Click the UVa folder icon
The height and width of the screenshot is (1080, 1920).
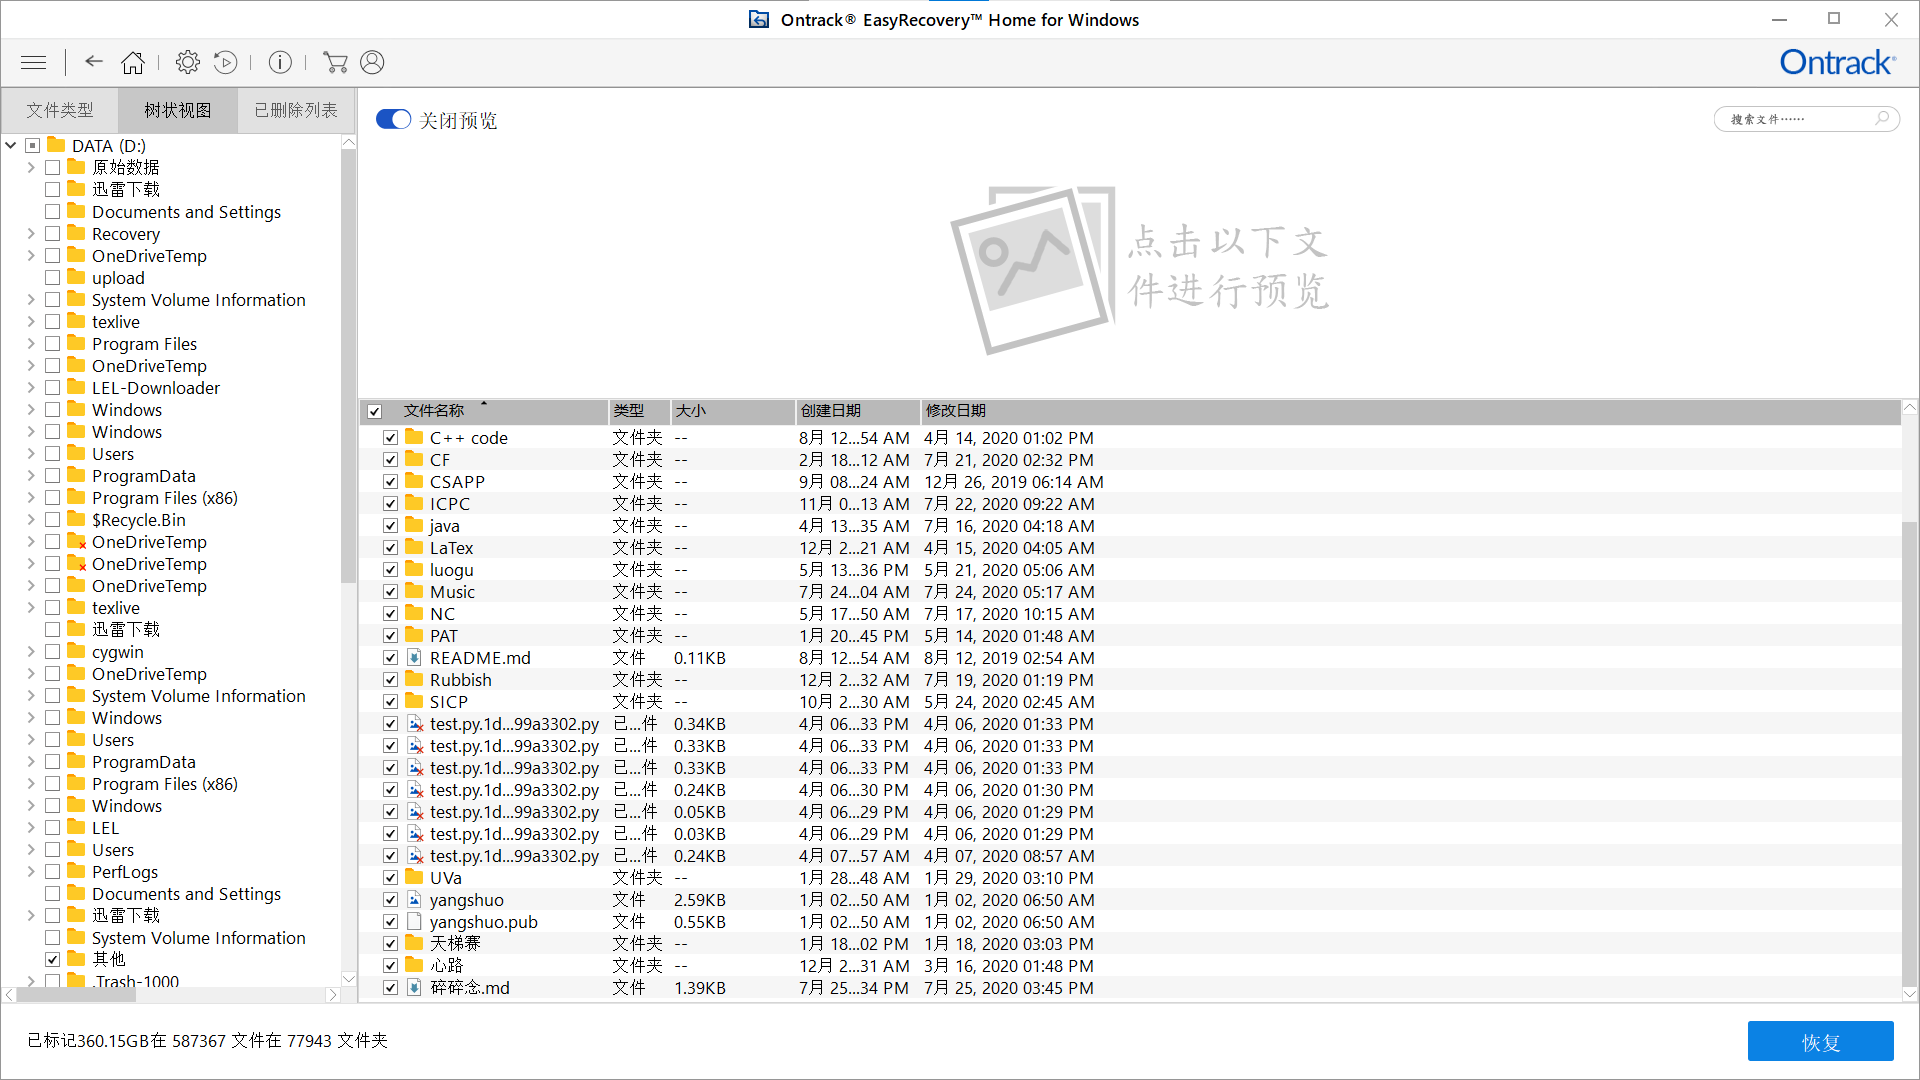pos(414,878)
